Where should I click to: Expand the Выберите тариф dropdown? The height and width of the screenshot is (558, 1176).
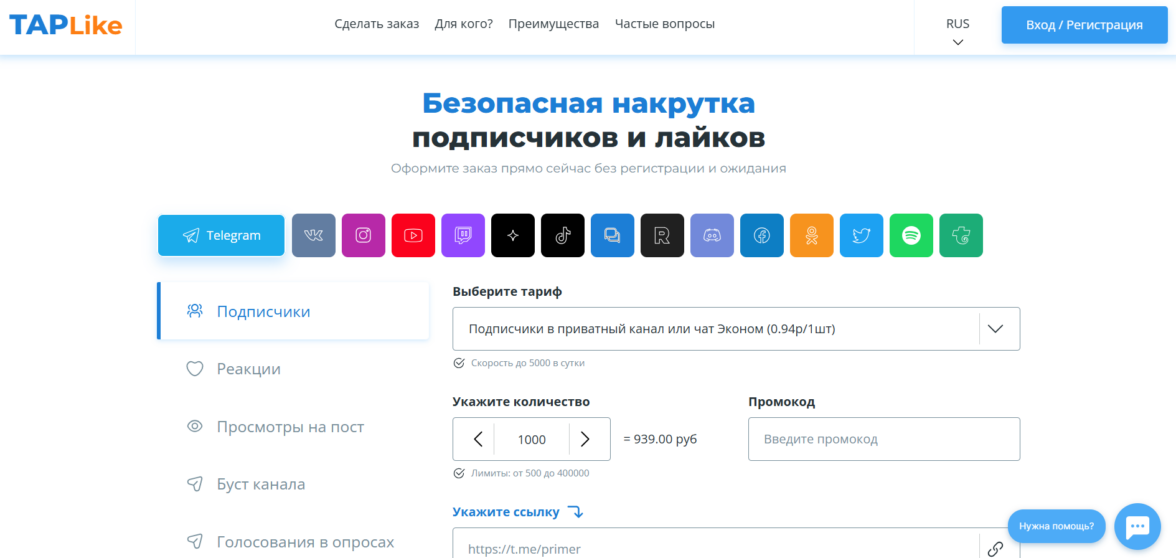tap(736, 328)
